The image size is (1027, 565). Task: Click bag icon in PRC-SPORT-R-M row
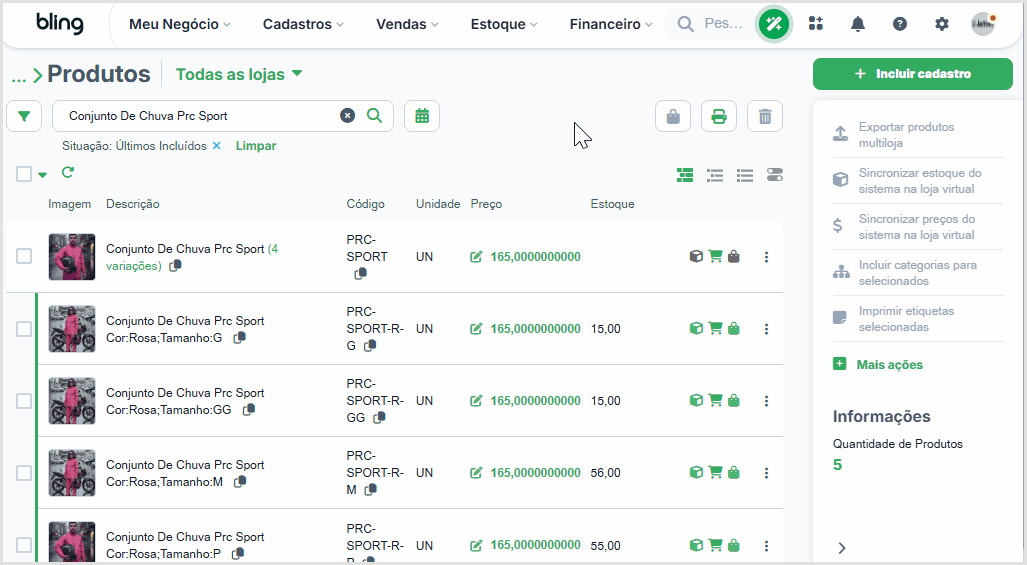click(x=734, y=473)
